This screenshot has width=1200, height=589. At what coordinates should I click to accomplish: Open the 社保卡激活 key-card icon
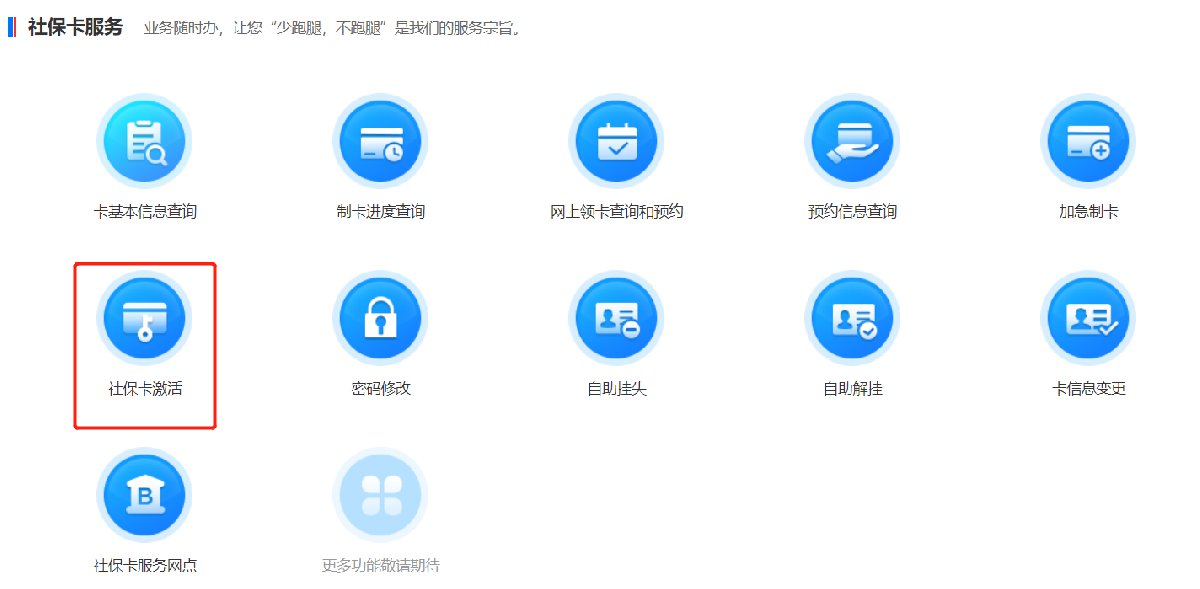click(145, 318)
